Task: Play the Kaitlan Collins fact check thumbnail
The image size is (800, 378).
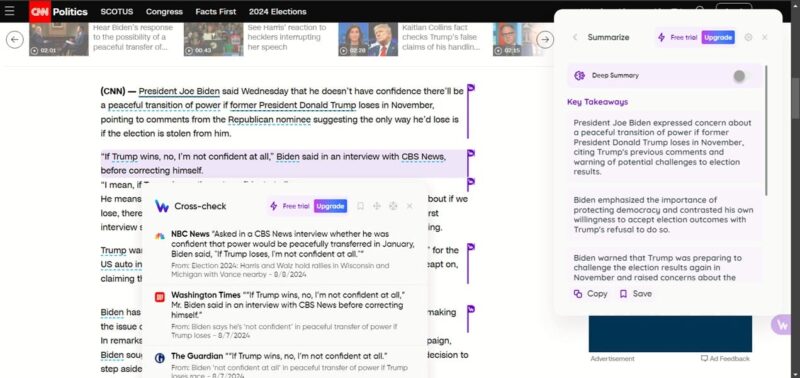Action: click(x=368, y=39)
